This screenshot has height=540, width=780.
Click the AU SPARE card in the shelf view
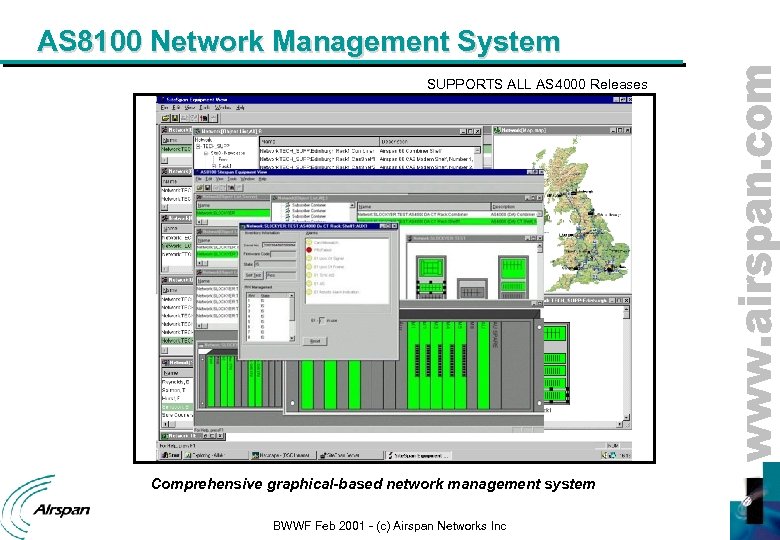click(x=495, y=365)
